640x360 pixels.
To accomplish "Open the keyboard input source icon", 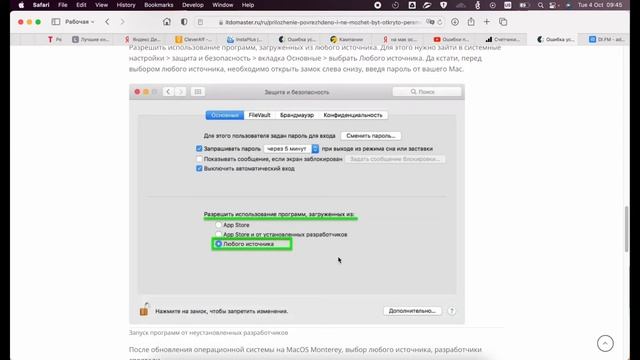I will tap(508, 5).
